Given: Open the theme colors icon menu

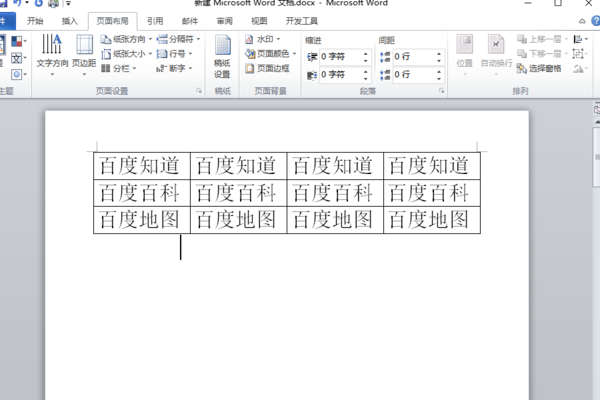Looking at the screenshot, I should (18, 41).
